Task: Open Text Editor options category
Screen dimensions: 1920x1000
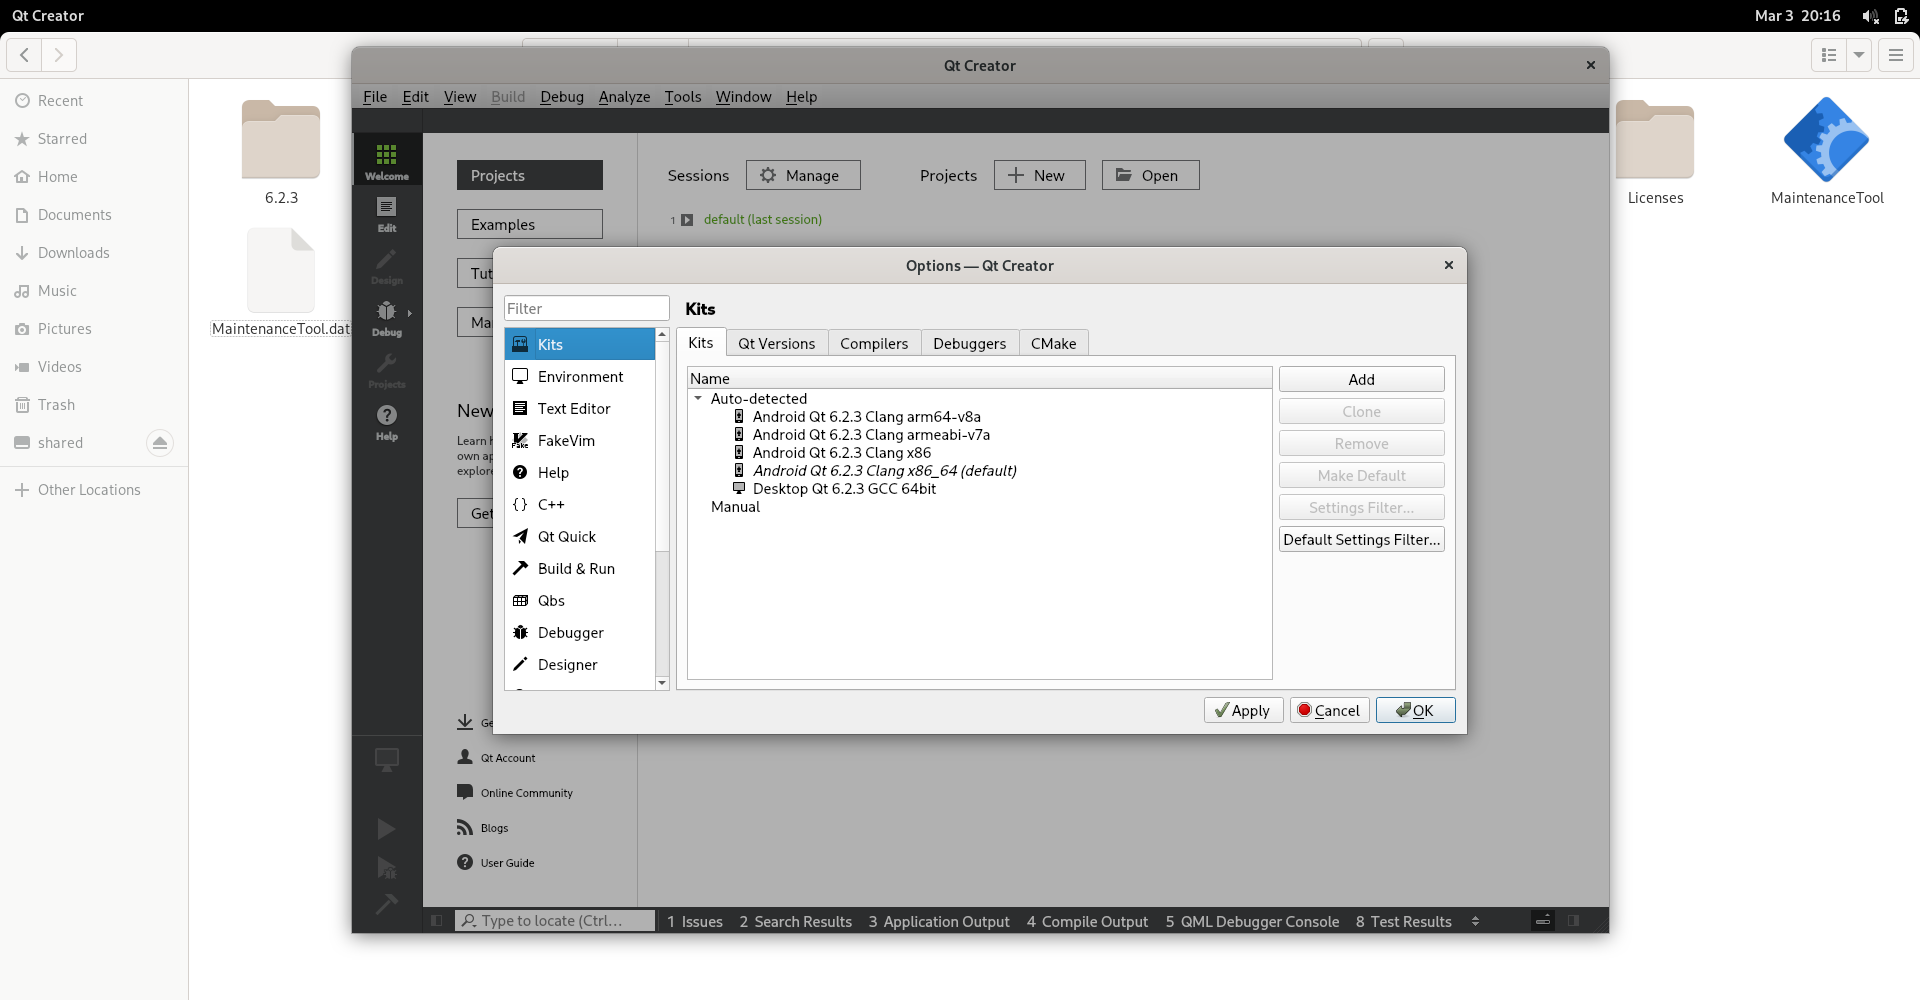Action: coord(580,408)
